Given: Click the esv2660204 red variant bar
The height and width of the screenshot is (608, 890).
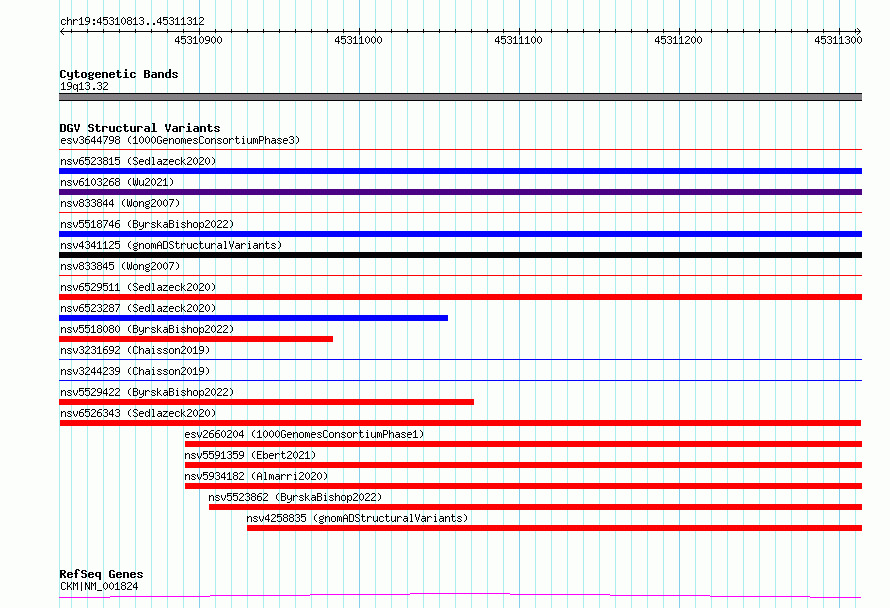Looking at the screenshot, I should (x=523, y=444).
